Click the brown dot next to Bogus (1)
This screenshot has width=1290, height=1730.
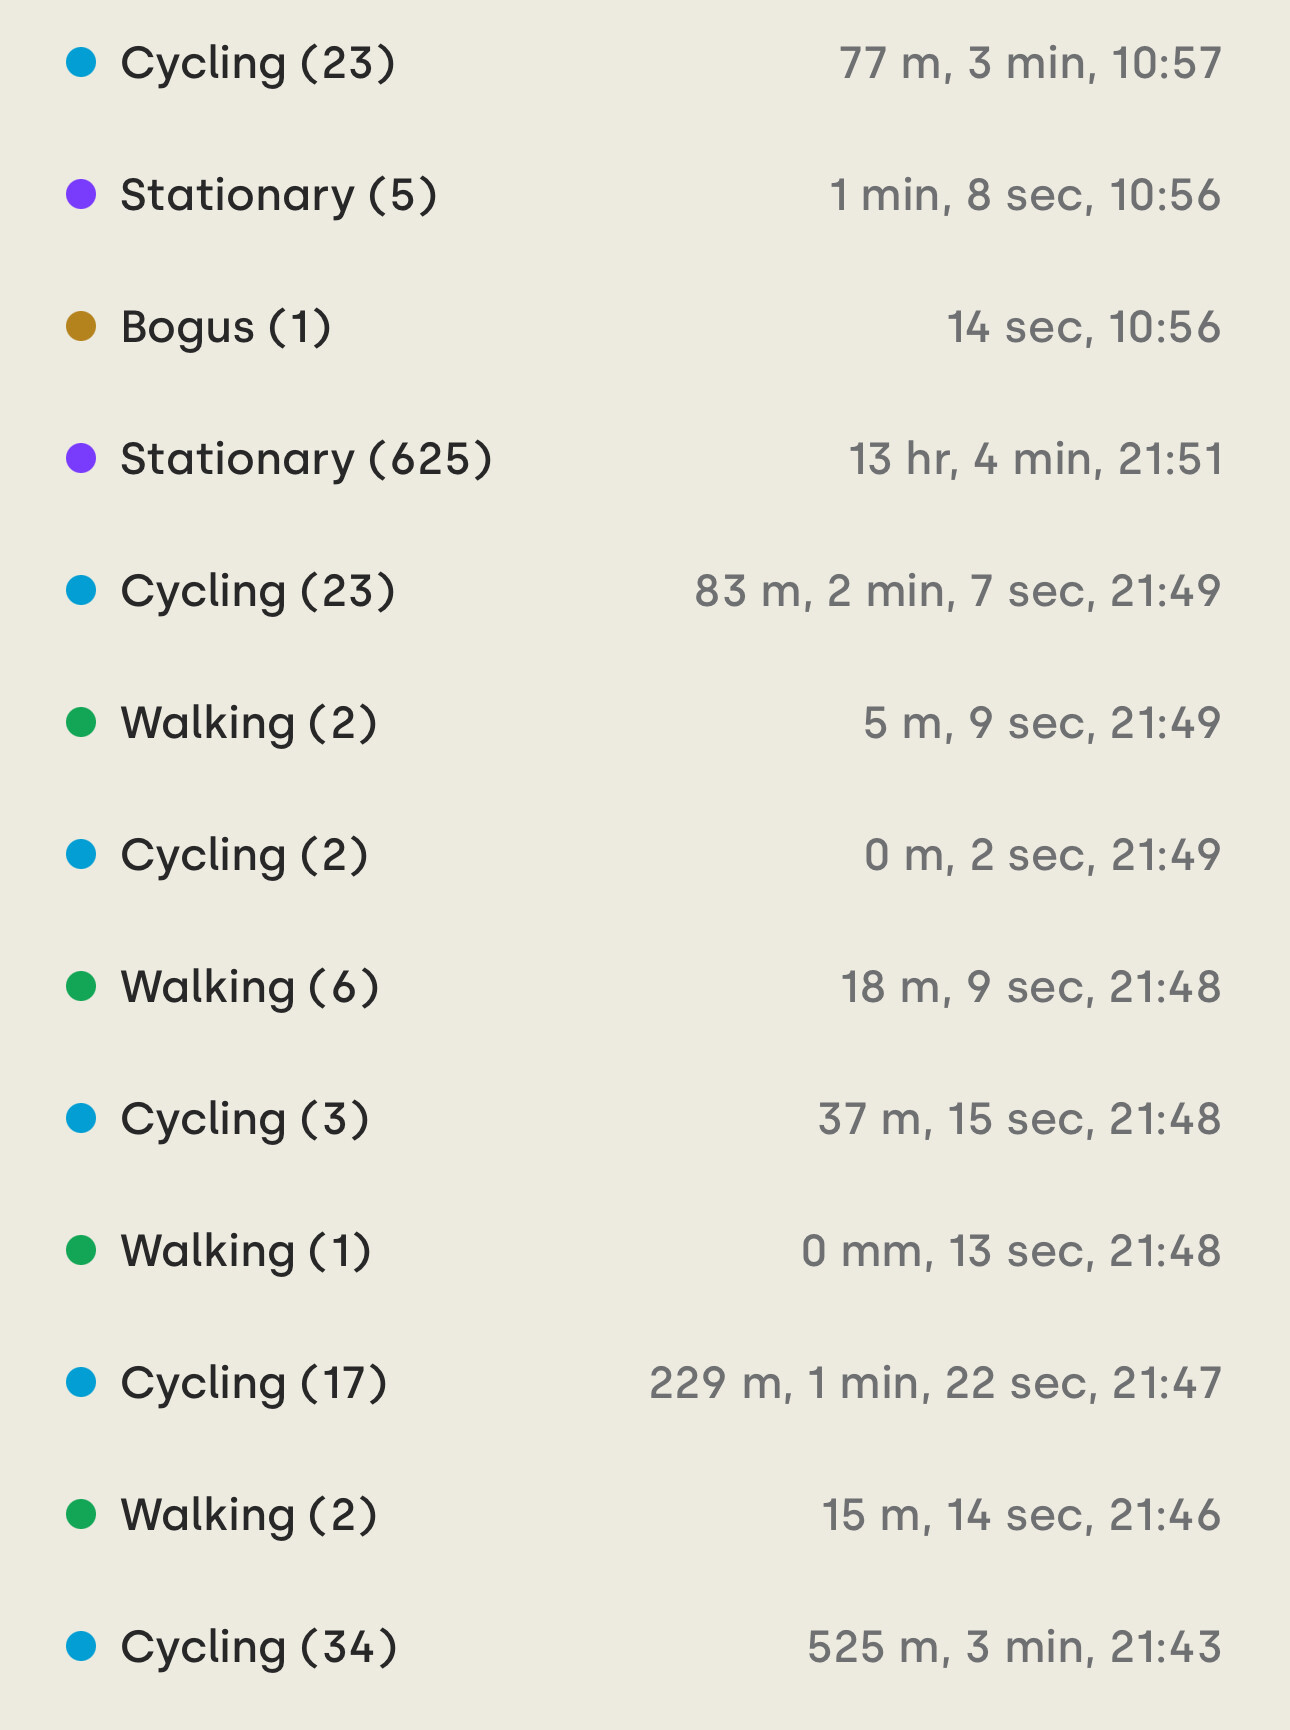(x=81, y=327)
